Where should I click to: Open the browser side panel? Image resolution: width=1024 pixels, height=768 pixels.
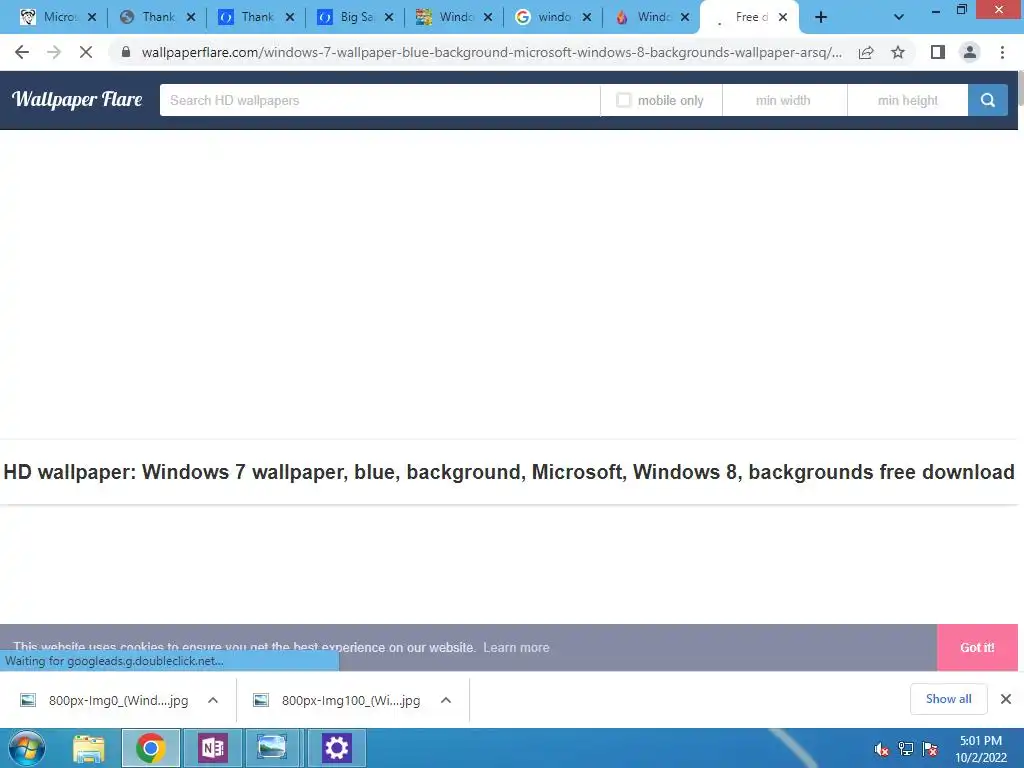pyautogui.click(x=938, y=52)
